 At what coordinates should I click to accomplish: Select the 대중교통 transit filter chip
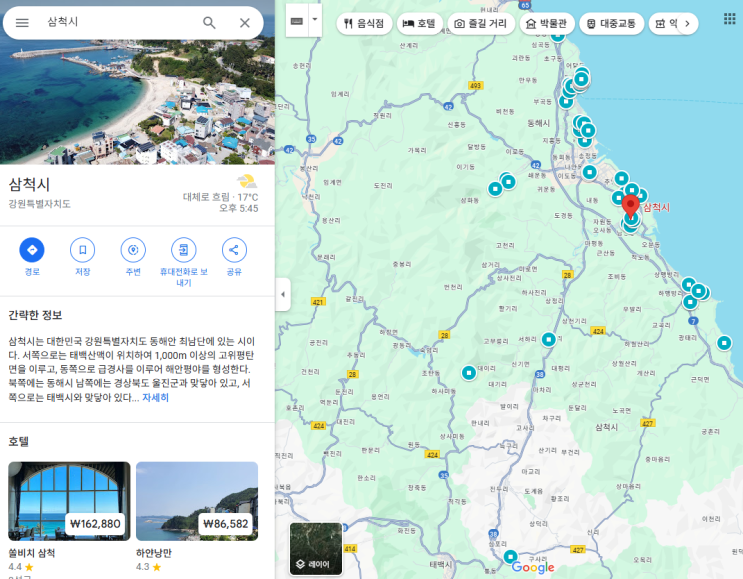pos(611,23)
